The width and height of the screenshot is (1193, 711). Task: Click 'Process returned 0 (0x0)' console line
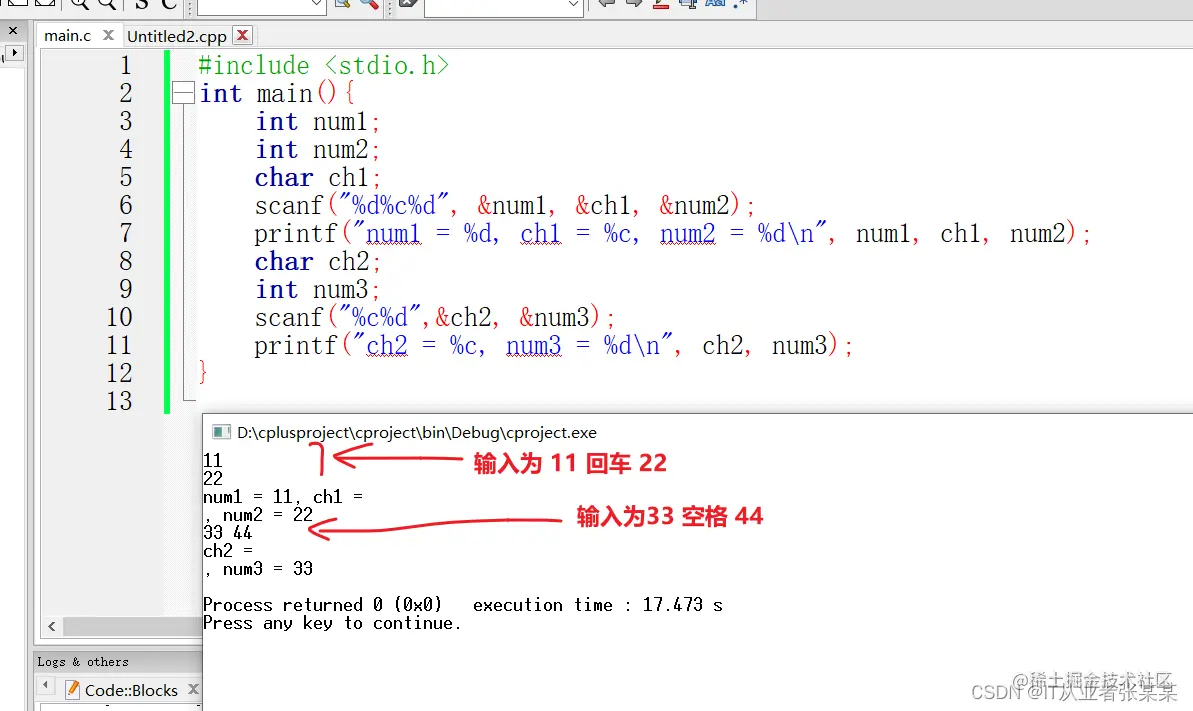pos(323,605)
